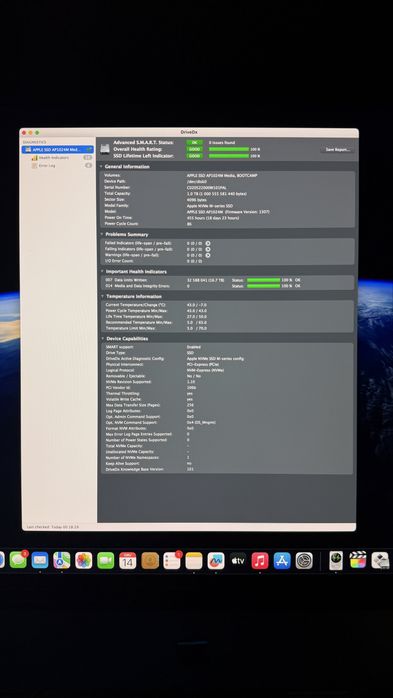Viewport: 393px width, 698px height.
Task: Click the Data Units Written status bar
Action: click(x=263, y=280)
